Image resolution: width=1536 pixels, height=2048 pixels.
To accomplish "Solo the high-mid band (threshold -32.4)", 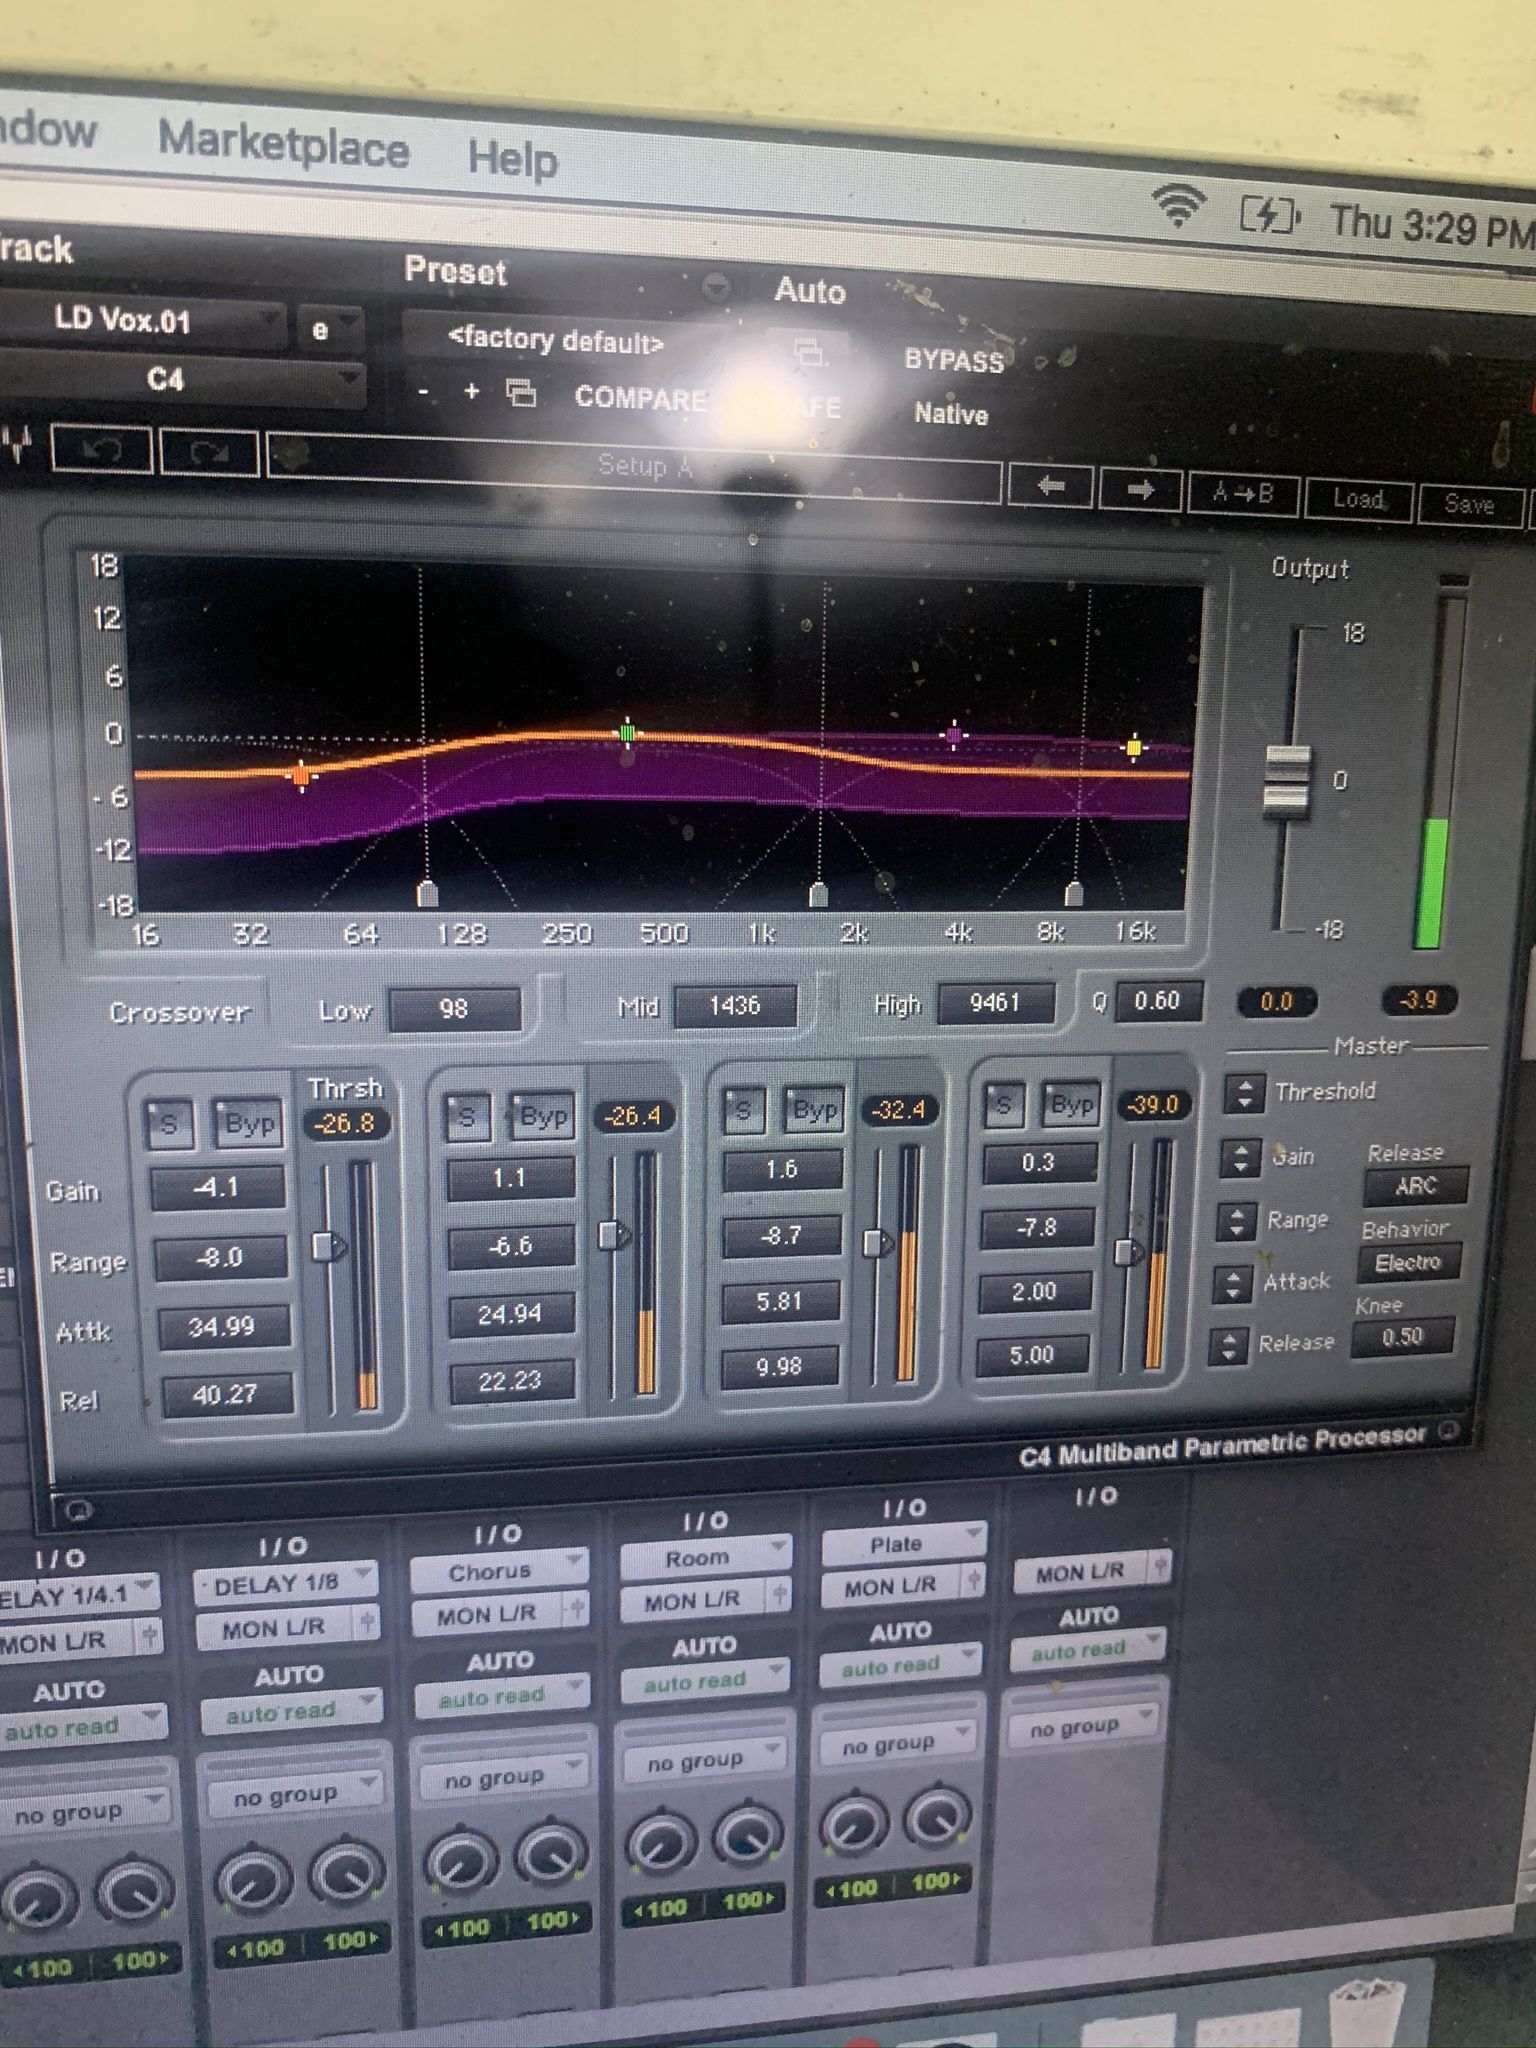I will 743,1110.
